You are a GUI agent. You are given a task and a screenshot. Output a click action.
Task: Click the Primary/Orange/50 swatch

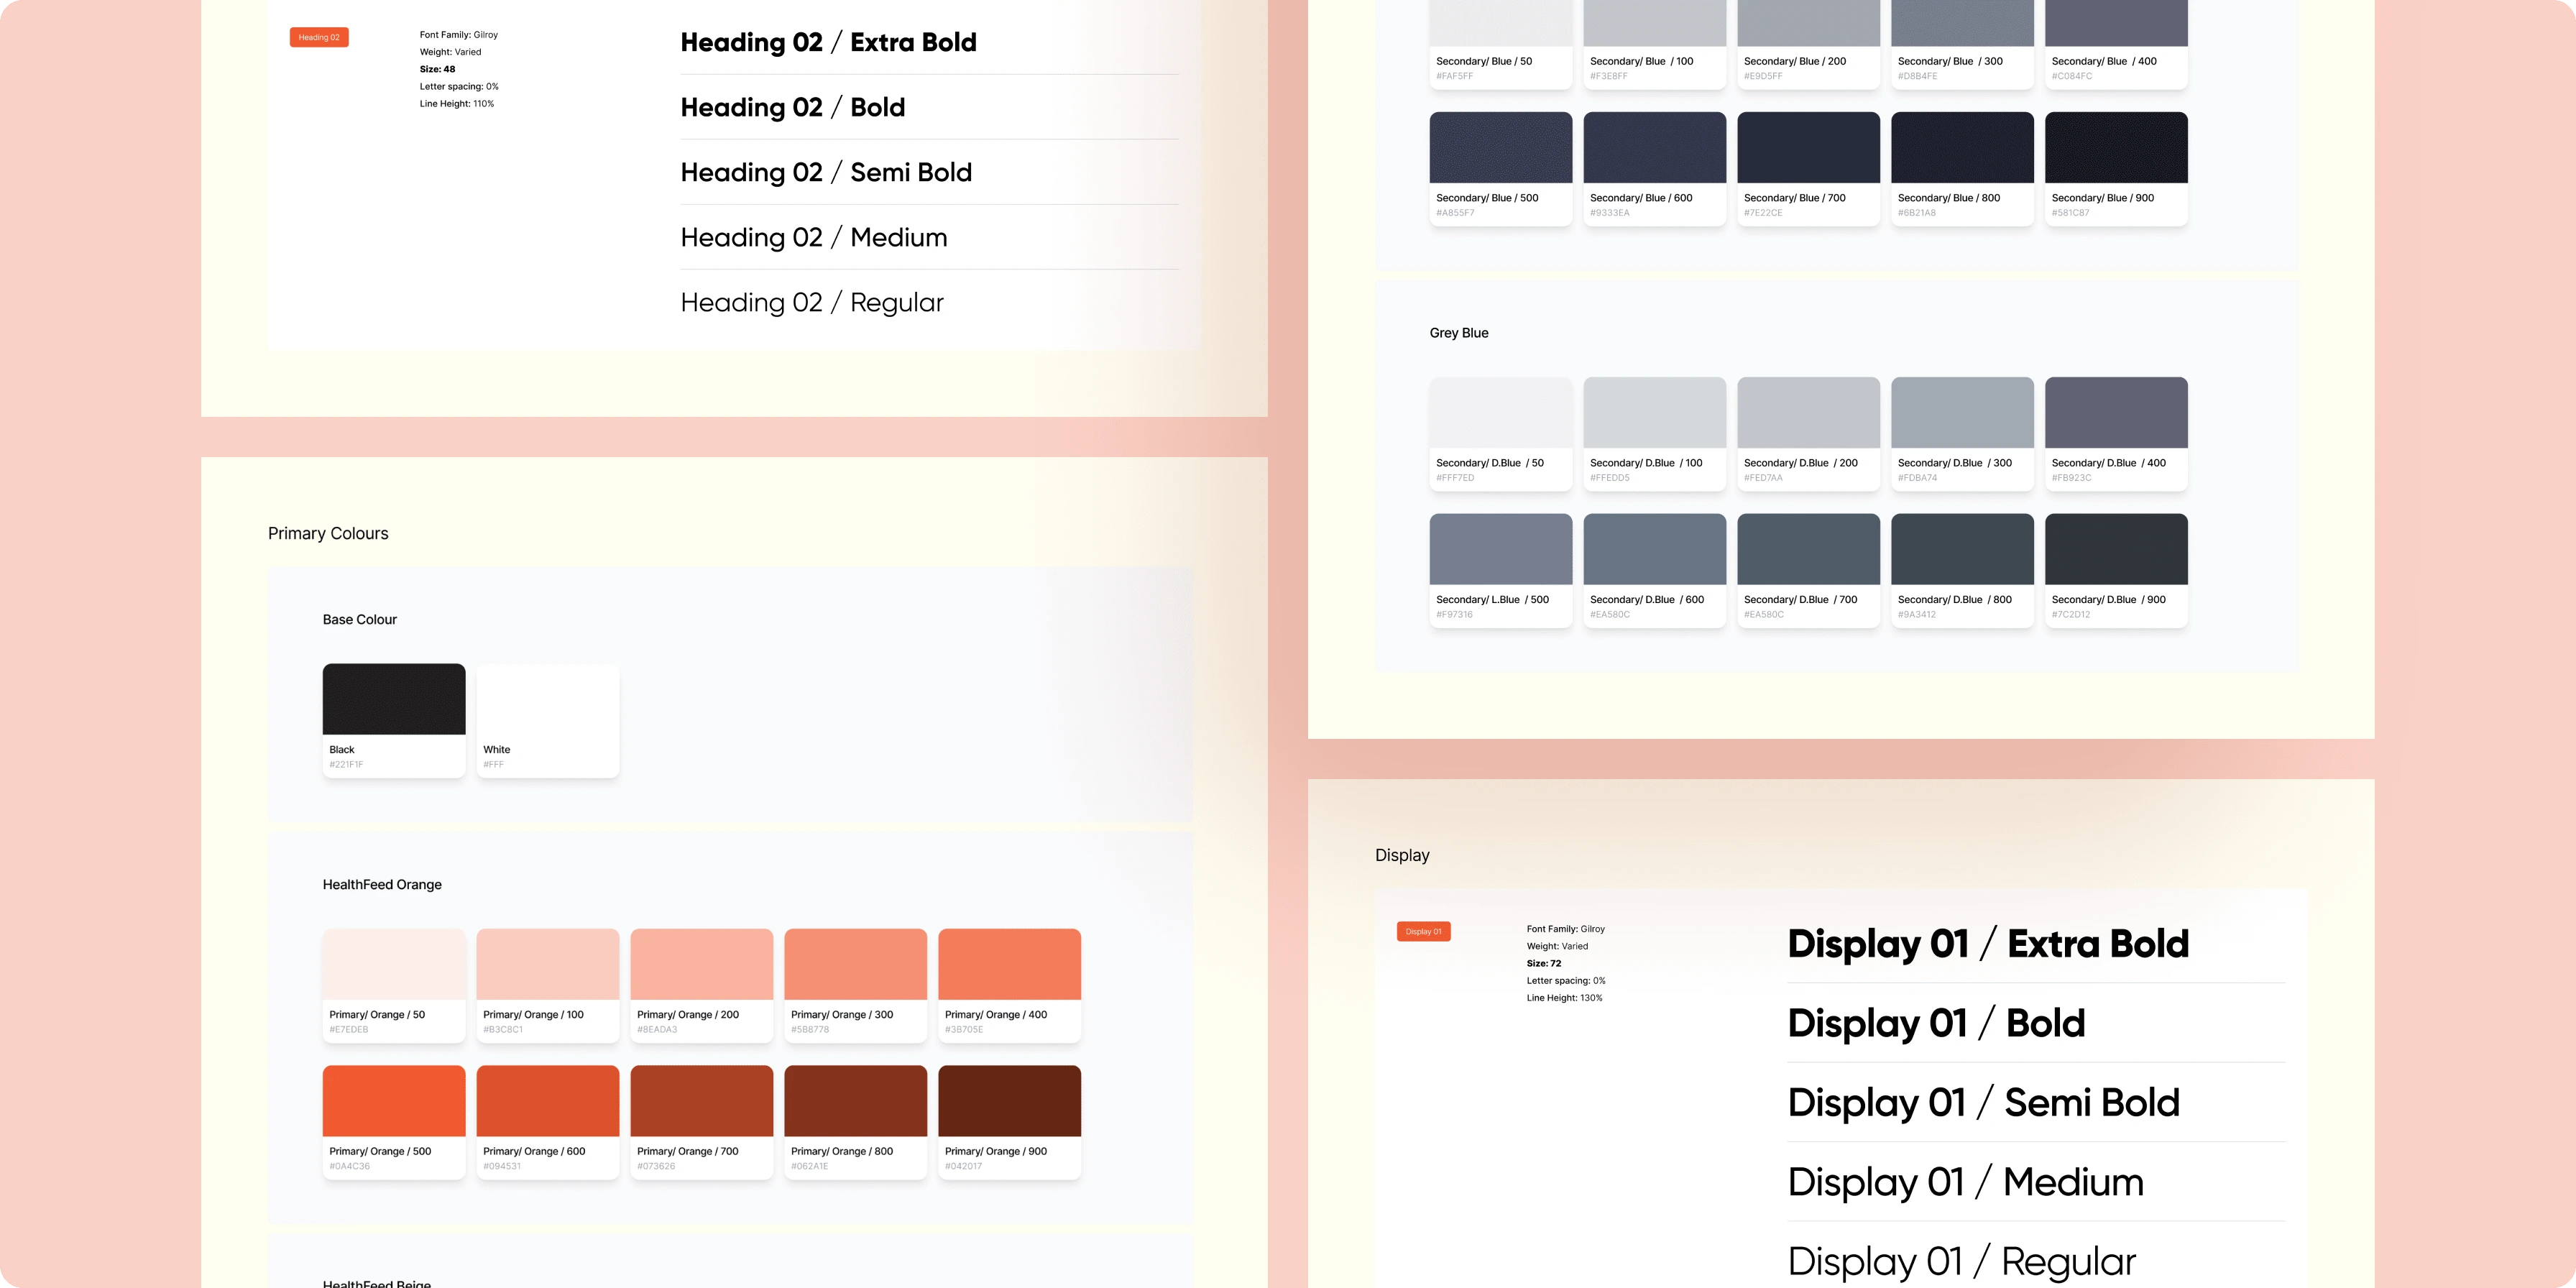tap(393, 963)
